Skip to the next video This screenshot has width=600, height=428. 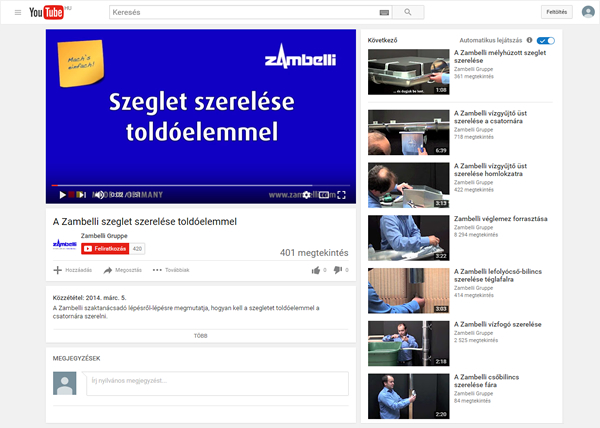point(81,195)
